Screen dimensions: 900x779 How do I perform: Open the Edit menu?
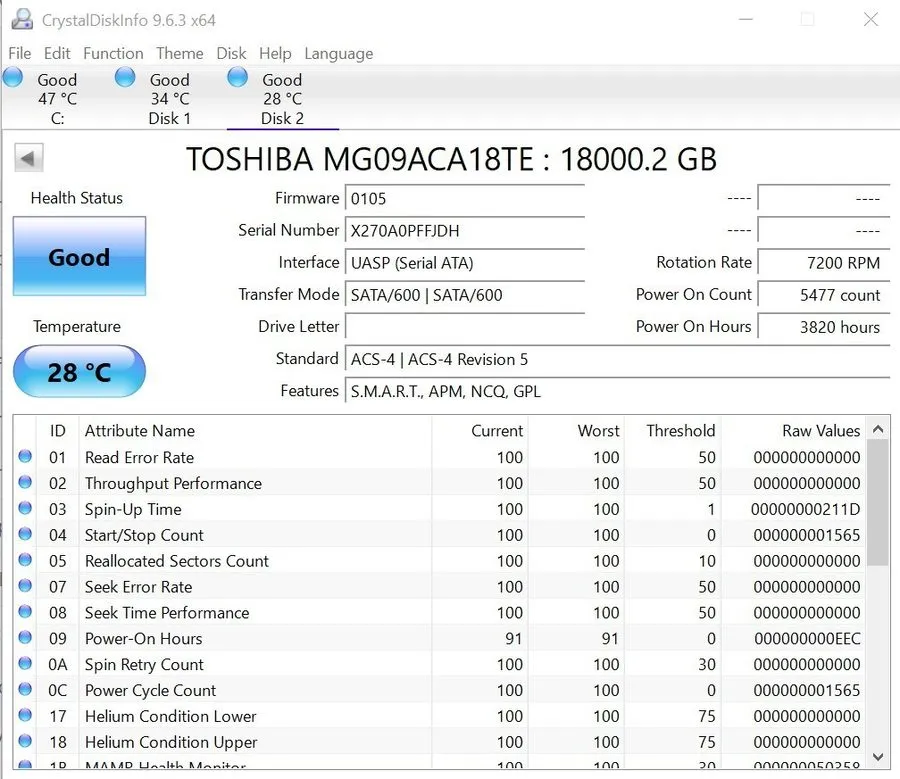[x=57, y=53]
